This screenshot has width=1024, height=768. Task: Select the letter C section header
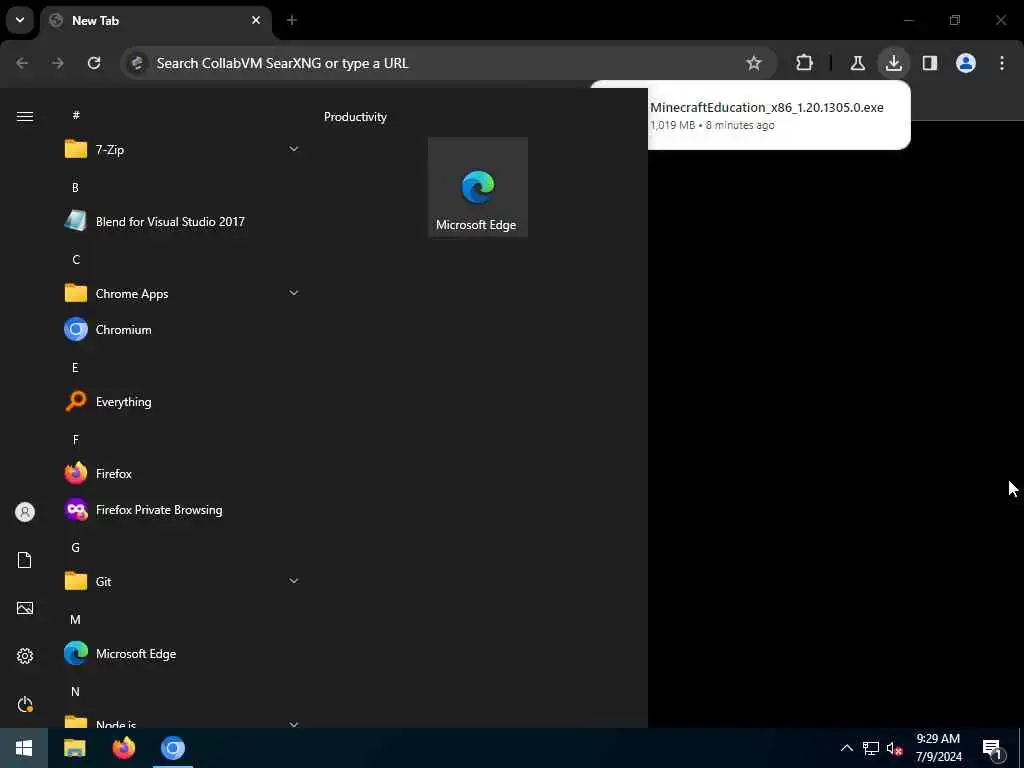point(76,259)
